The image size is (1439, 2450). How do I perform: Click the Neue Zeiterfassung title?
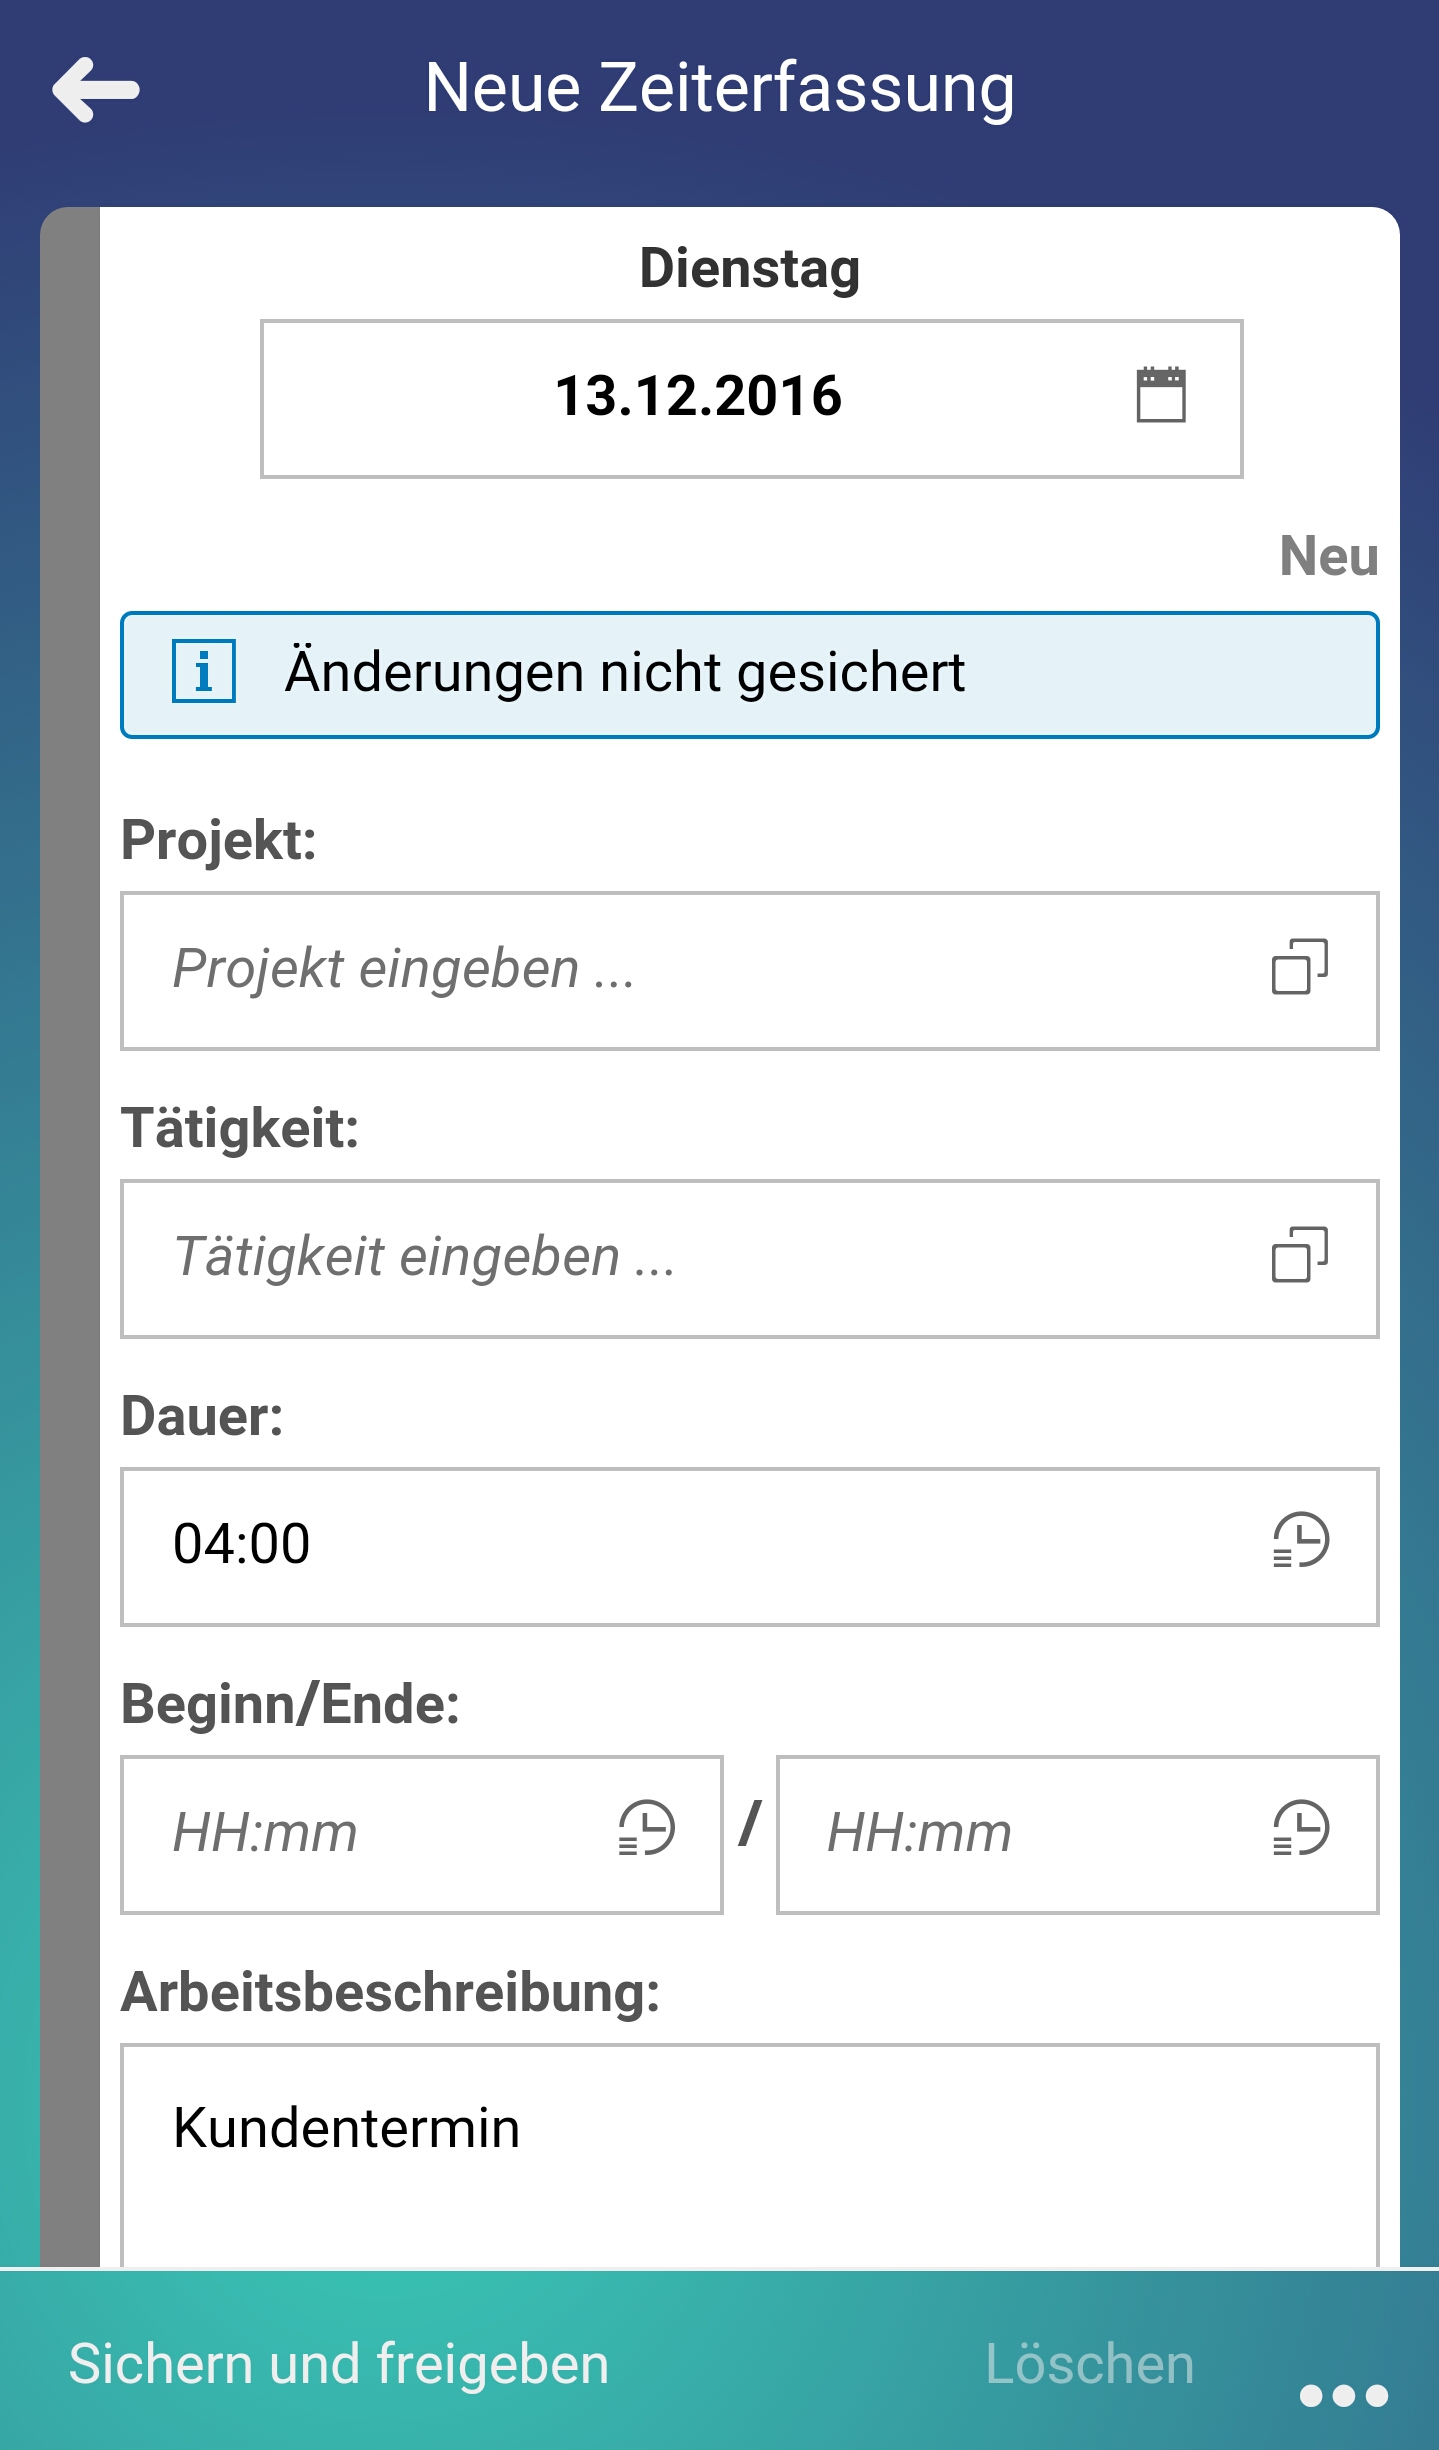pos(719,88)
